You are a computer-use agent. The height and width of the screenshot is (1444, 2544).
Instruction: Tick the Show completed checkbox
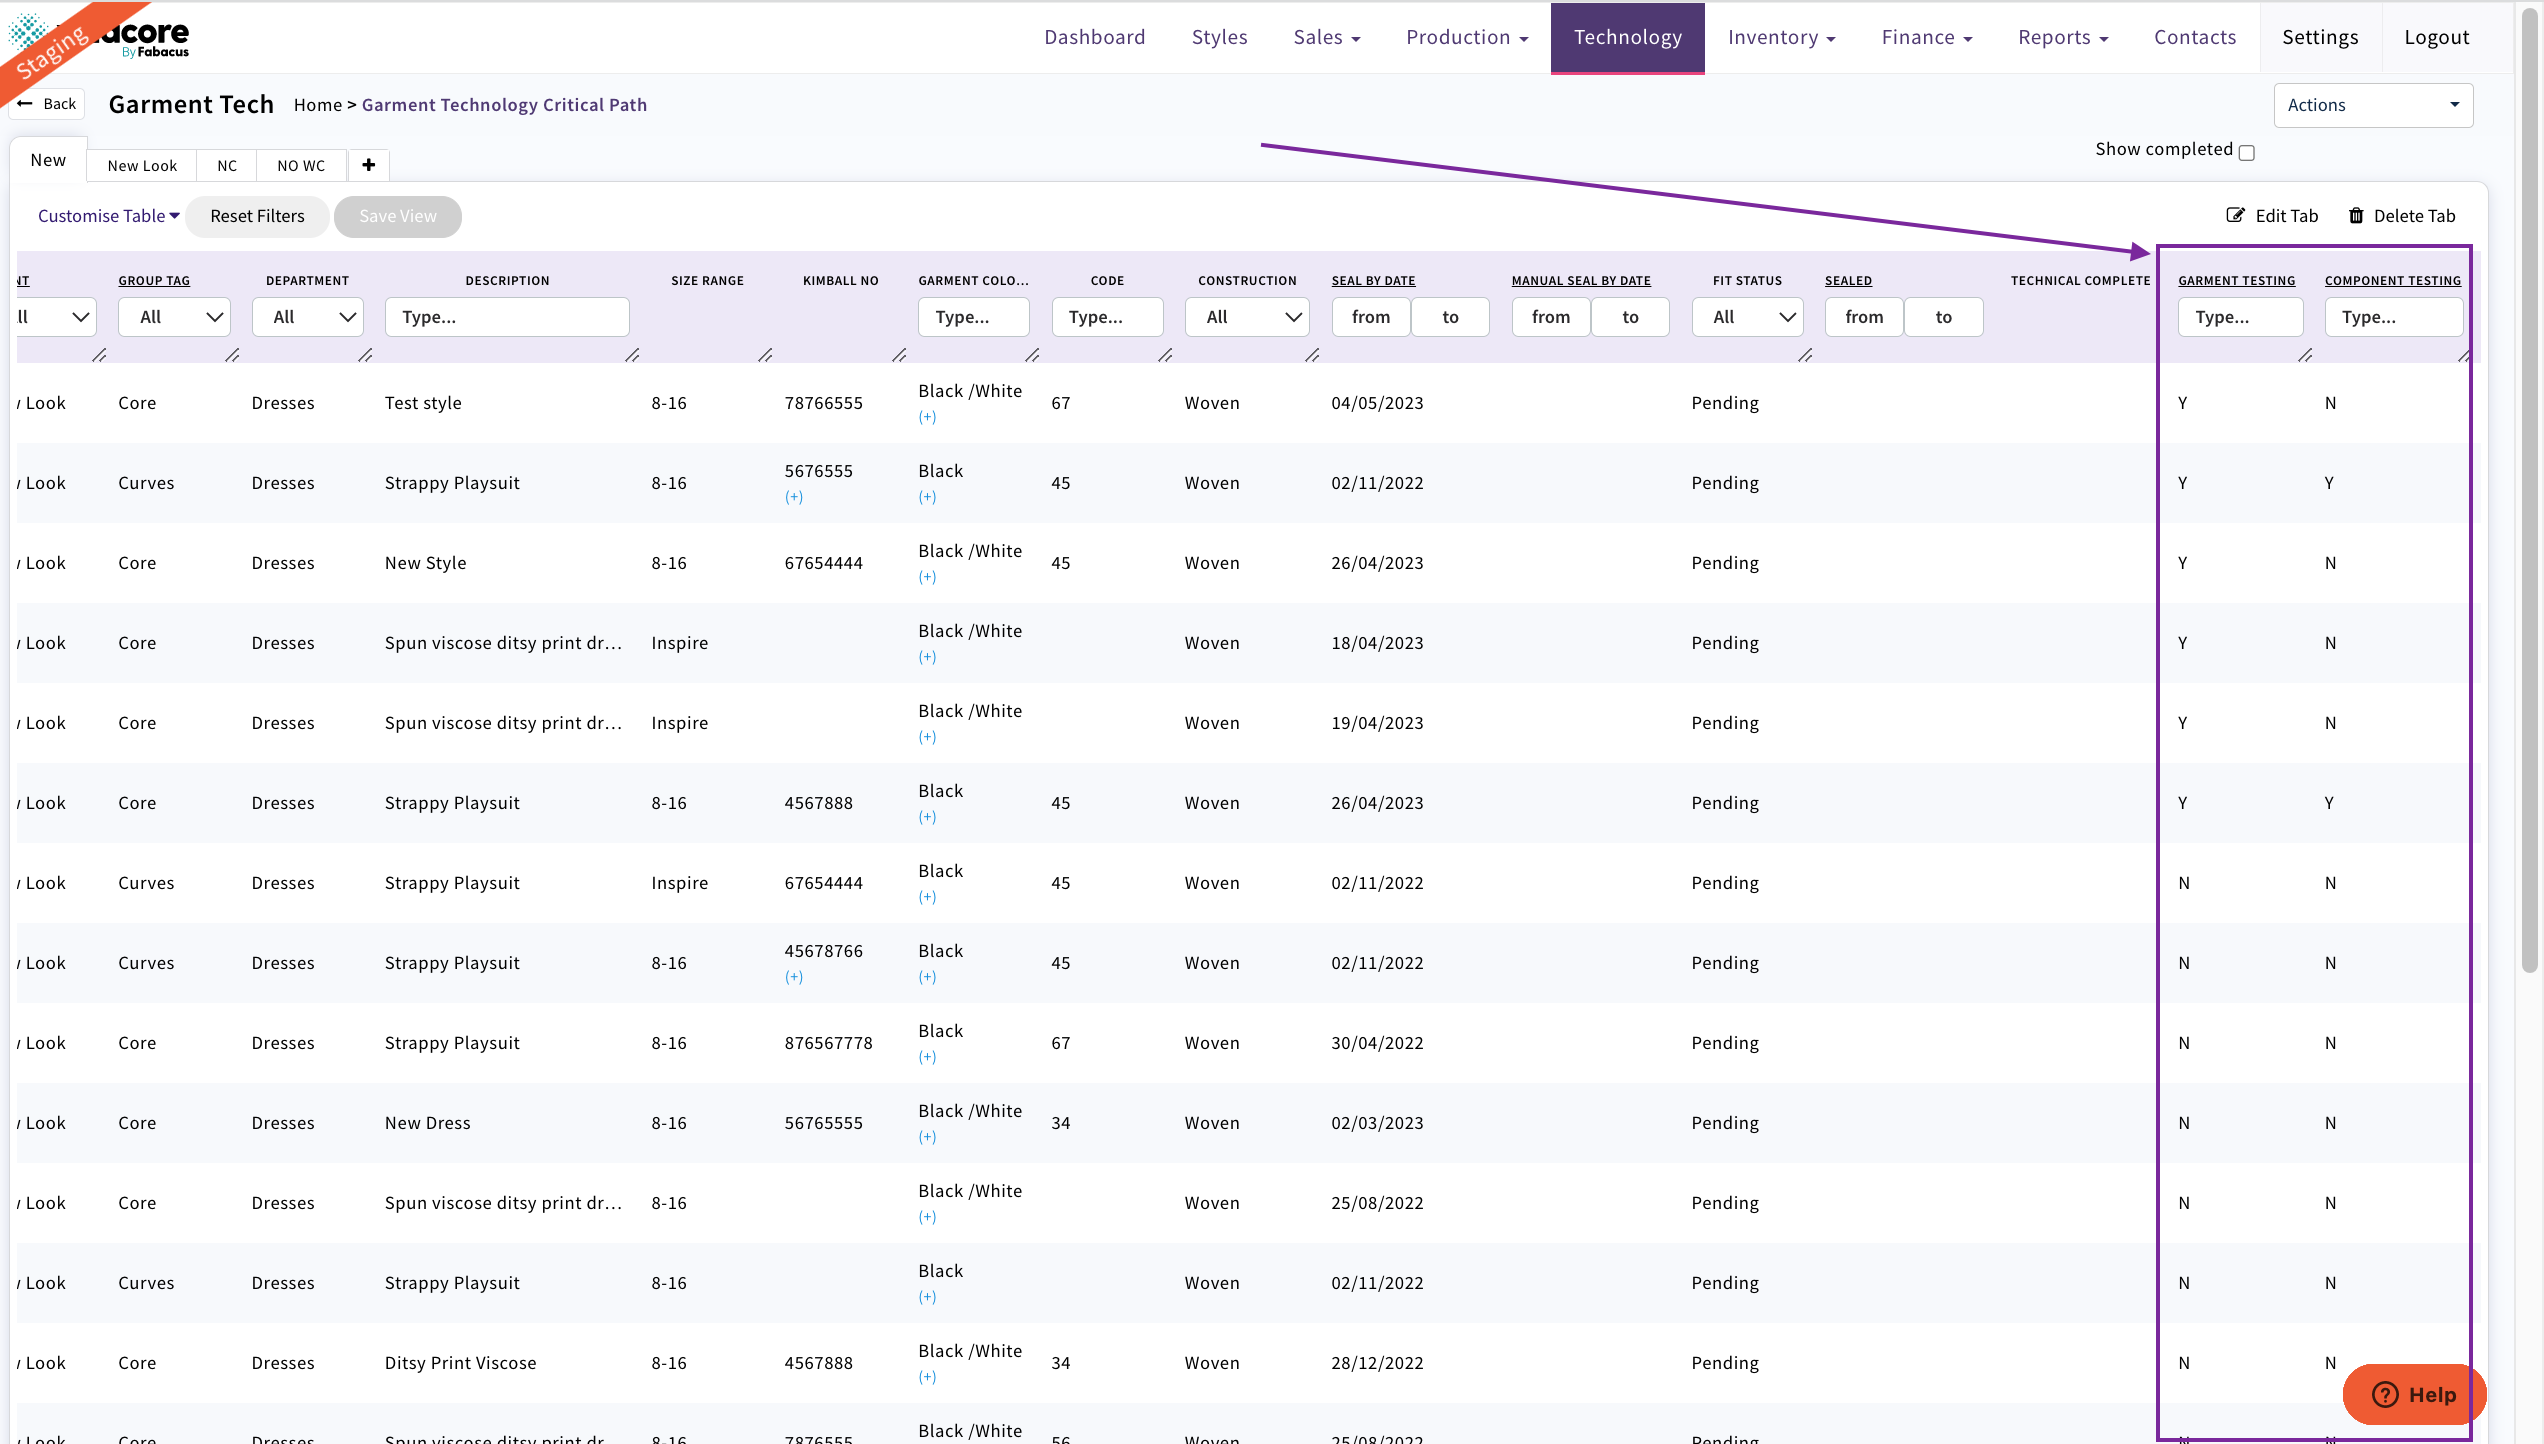(x=2247, y=152)
